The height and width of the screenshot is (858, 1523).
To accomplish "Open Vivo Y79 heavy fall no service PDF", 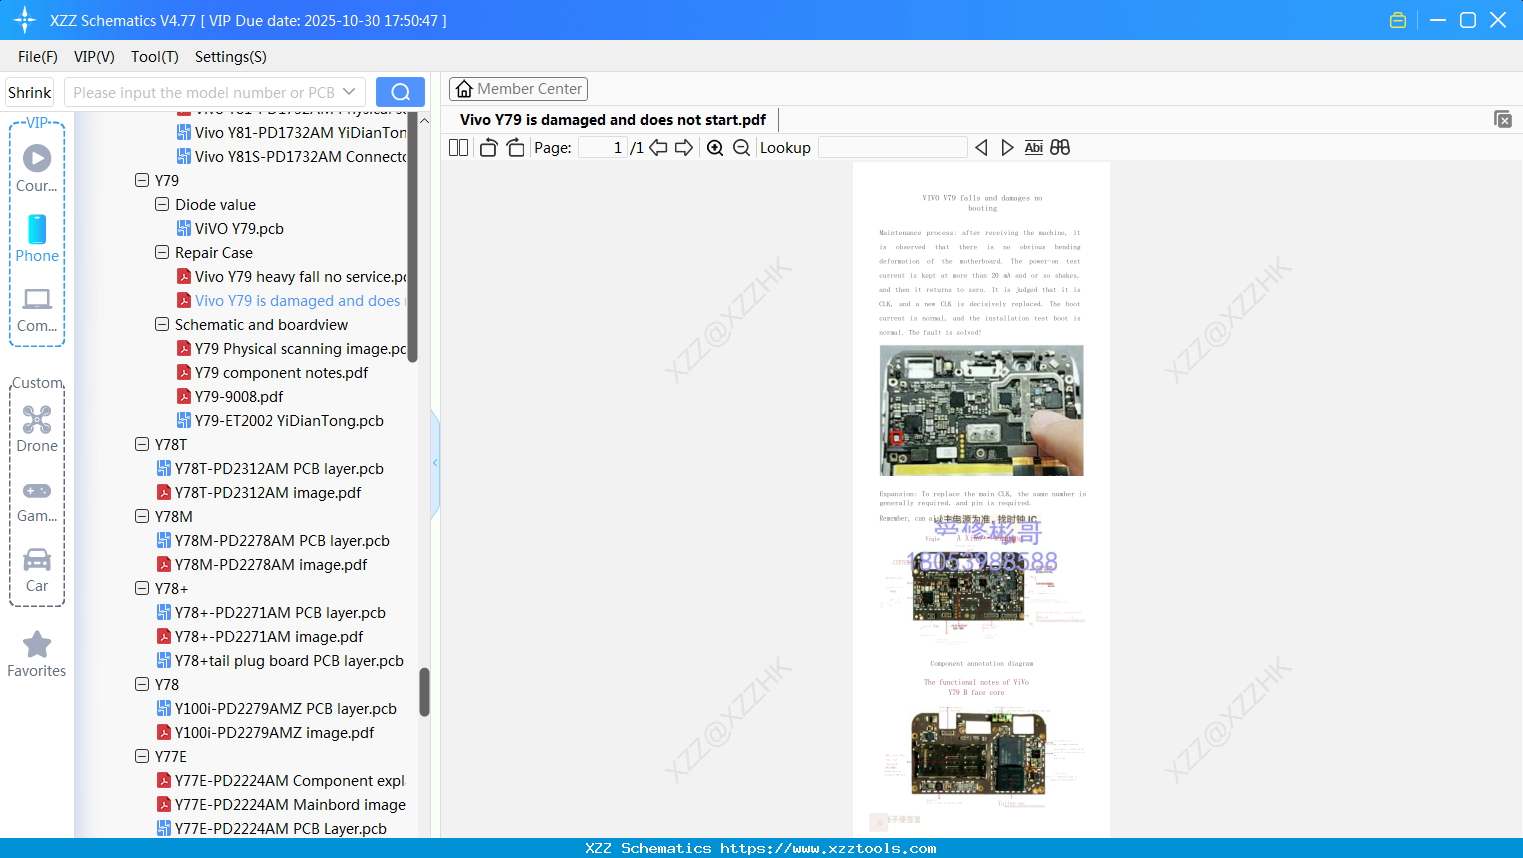I will (292, 277).
